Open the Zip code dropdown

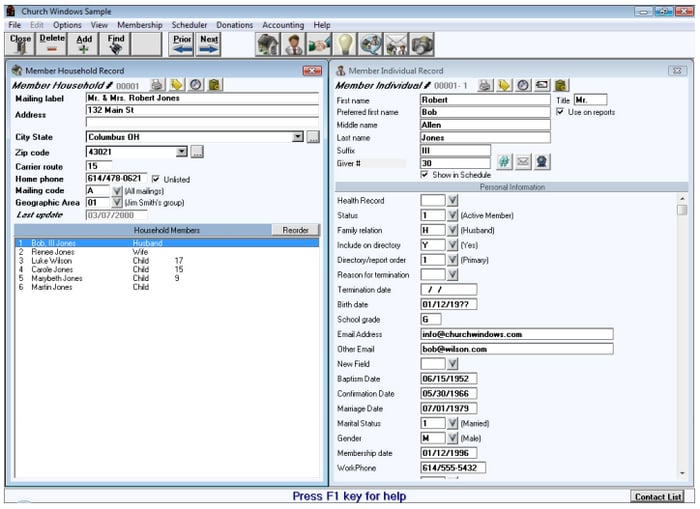click(x=181, y=152)
